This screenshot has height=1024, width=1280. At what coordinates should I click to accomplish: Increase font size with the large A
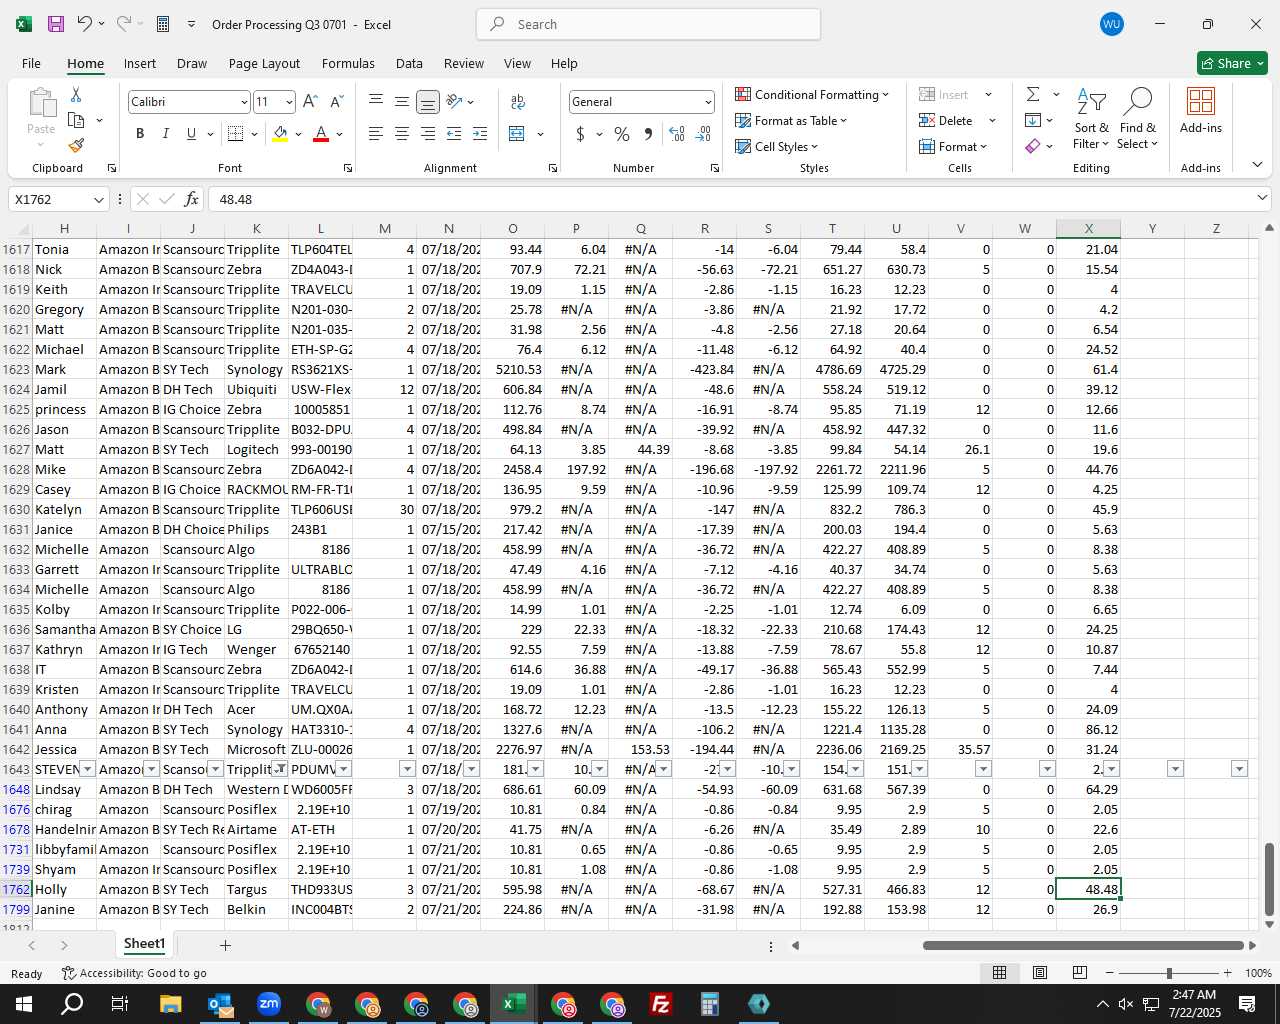pyautogui.click(x=310, y=102)
